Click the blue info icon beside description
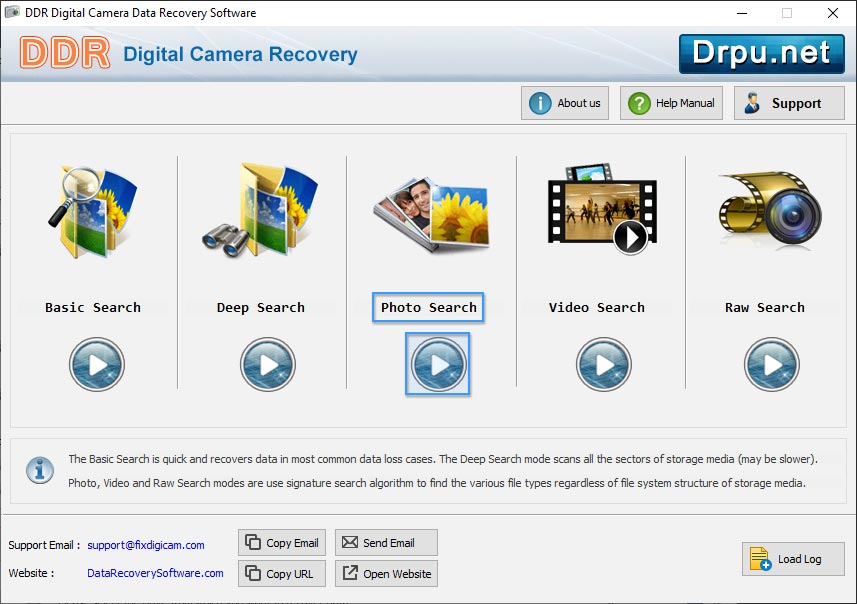This screenshot has width=857, height=604. tap(40, 470)
